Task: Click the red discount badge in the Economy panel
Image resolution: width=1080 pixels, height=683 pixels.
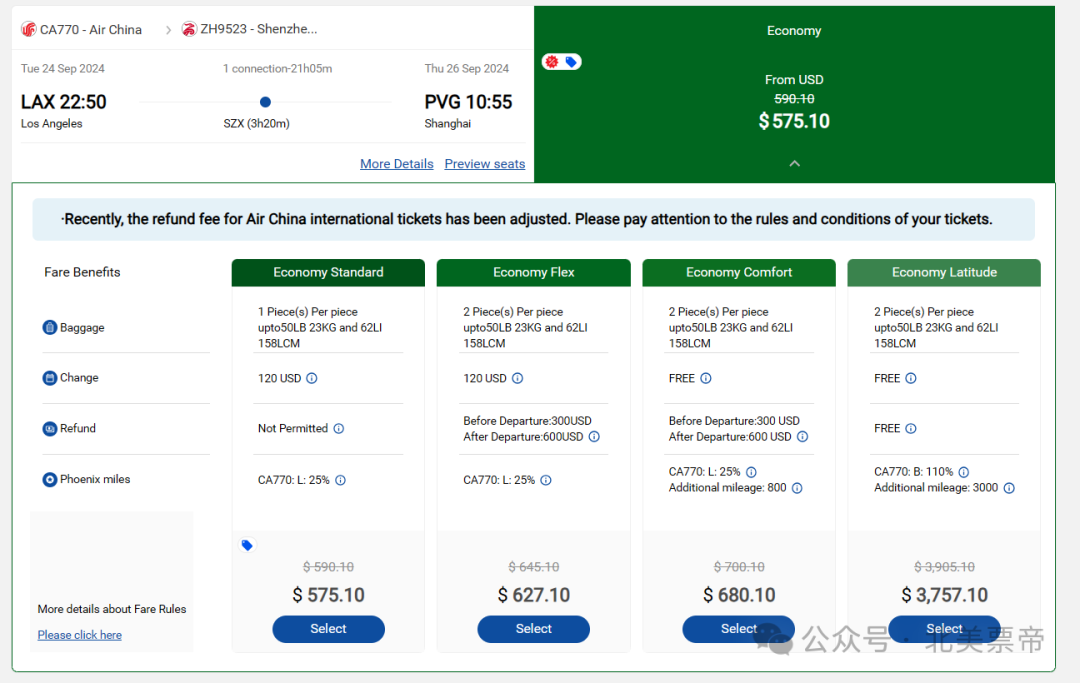Action: (552, 62)
